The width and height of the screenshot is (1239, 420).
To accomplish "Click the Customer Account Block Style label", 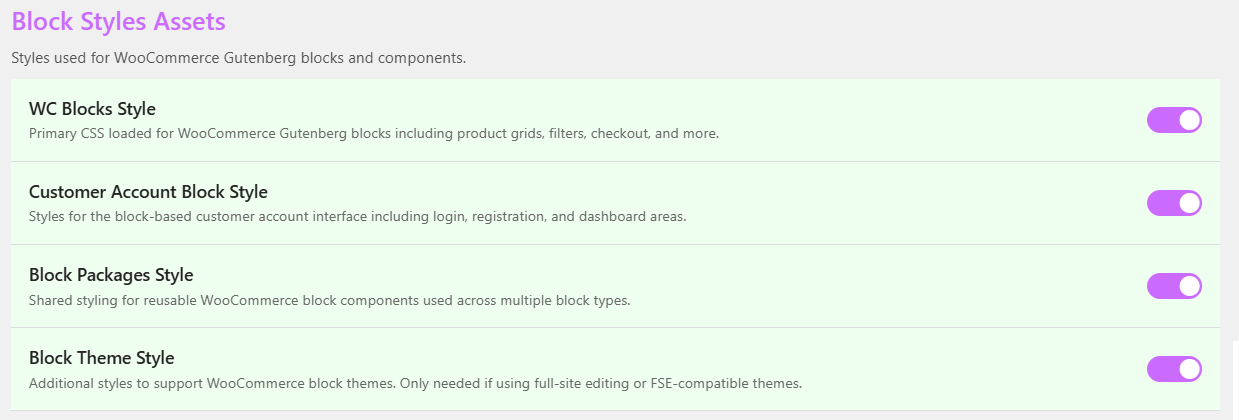I will 148,192.
